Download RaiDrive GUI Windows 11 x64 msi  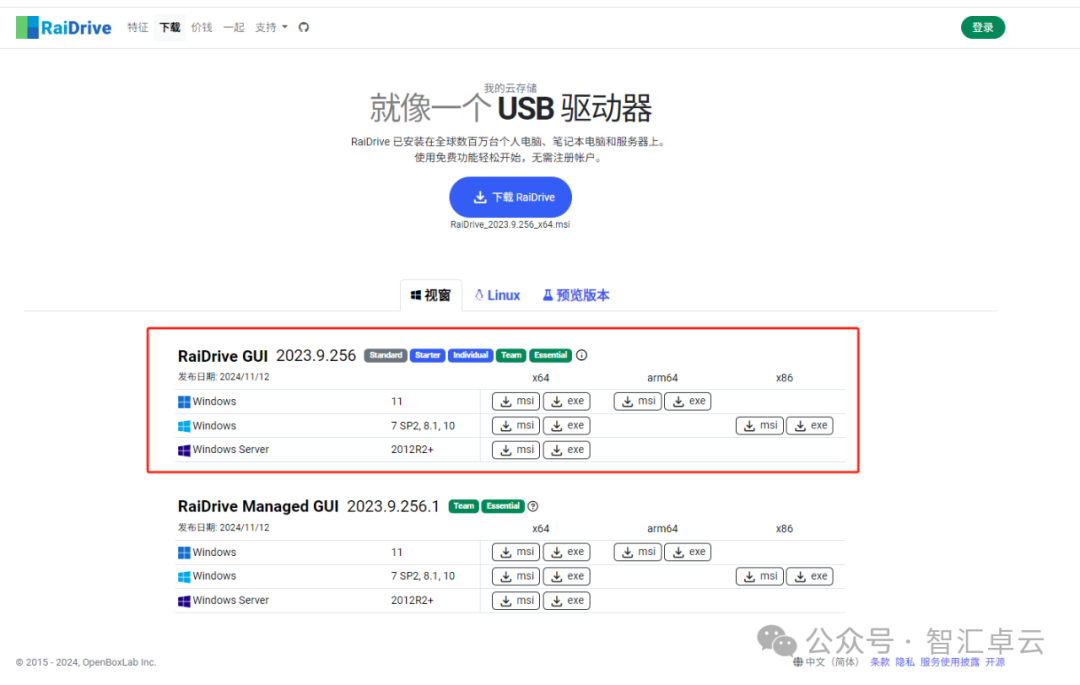pos(516,401)
